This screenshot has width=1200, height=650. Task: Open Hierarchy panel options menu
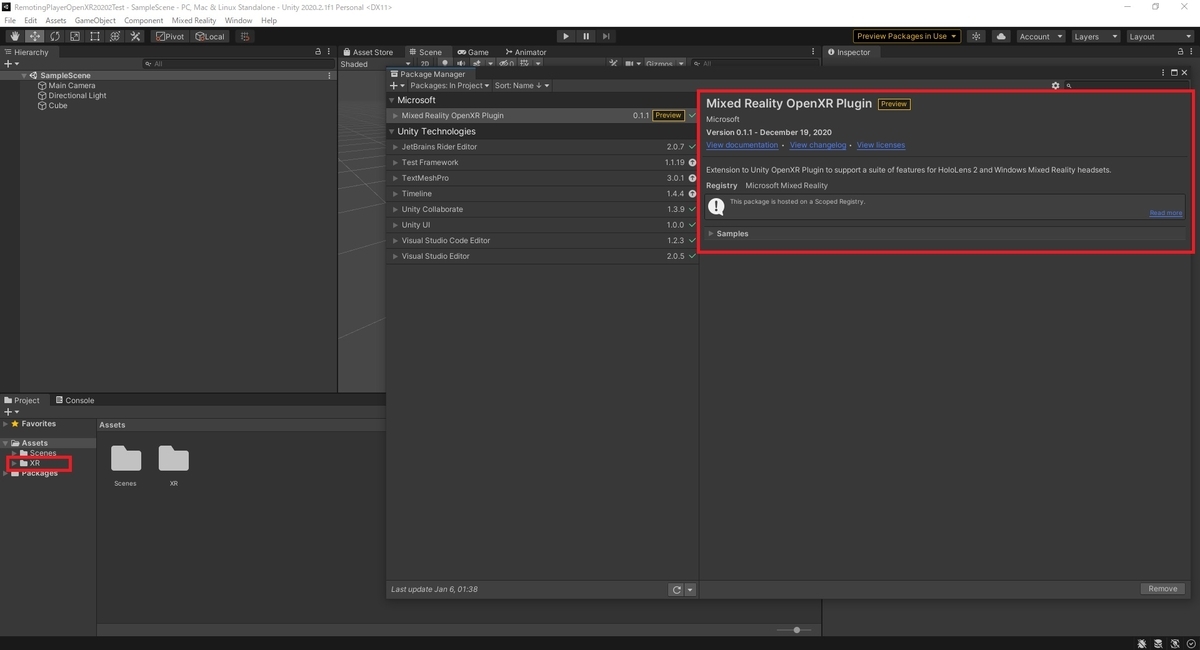[330, 52]
